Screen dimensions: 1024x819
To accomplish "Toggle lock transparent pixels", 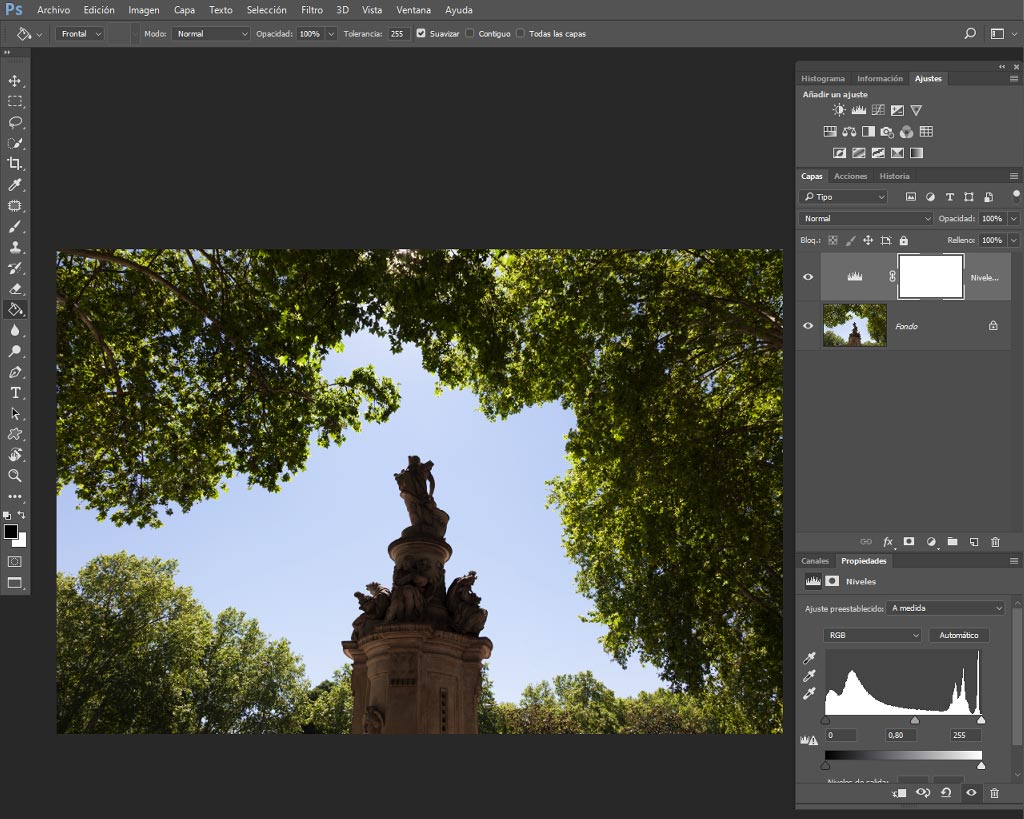I will [833, 240].
